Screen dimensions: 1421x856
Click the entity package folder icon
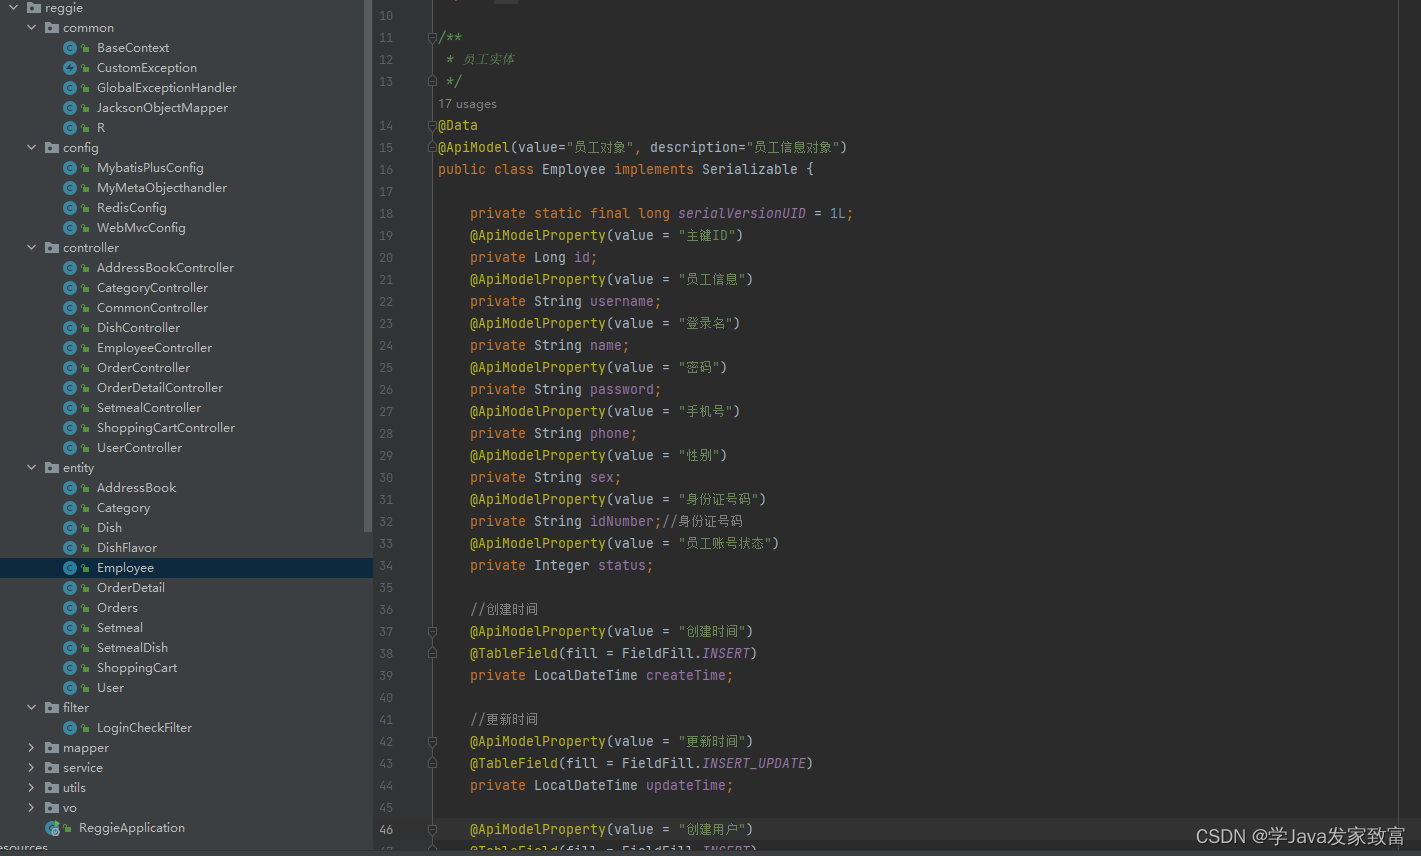[52, 468]
